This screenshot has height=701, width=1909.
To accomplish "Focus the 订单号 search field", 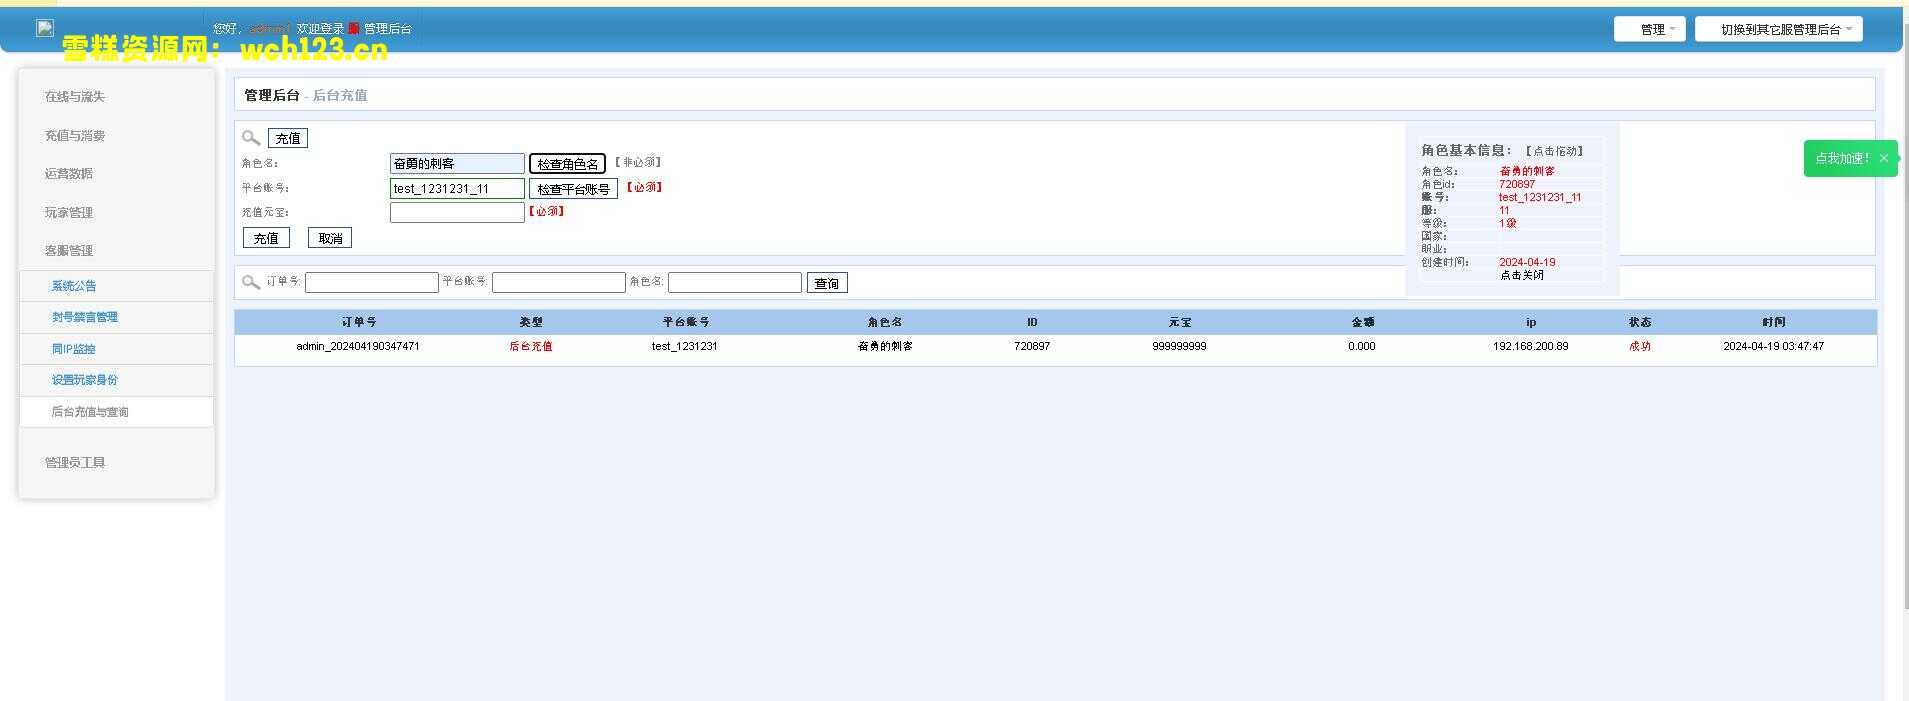I will tap(371, 283).
